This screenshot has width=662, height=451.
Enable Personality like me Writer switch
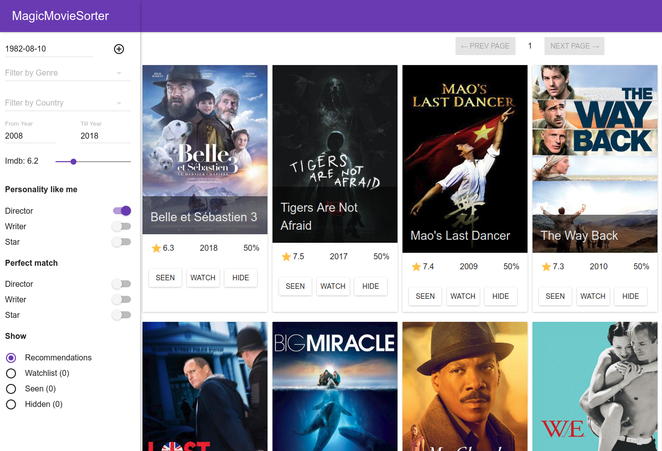[121, 226]
